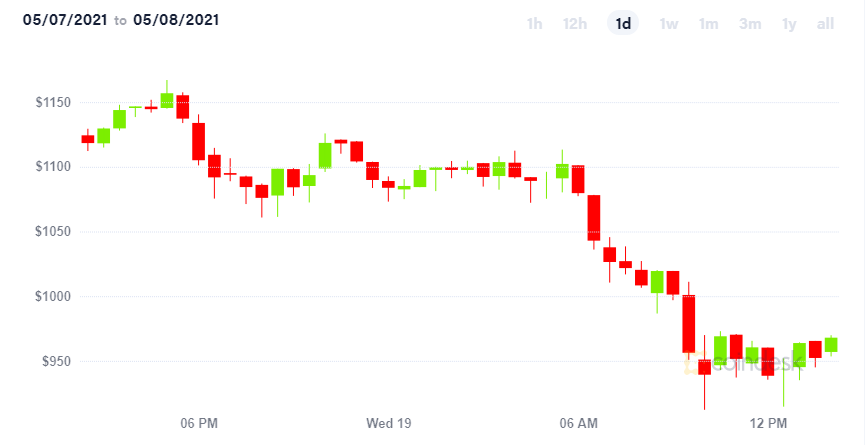Click the end date 05/08/2021

pos(176,20)
